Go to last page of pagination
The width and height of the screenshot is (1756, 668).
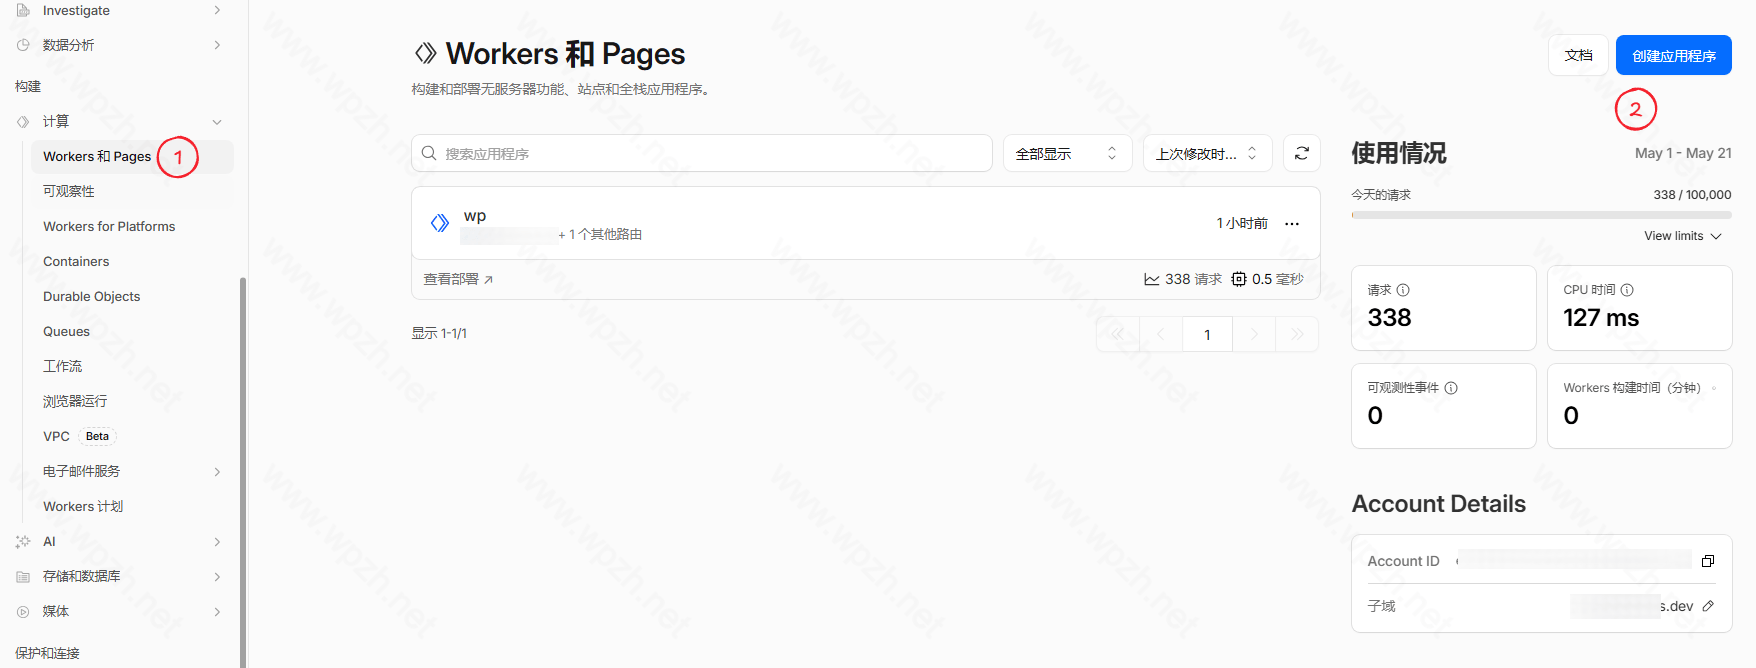tap(1297, 334)
